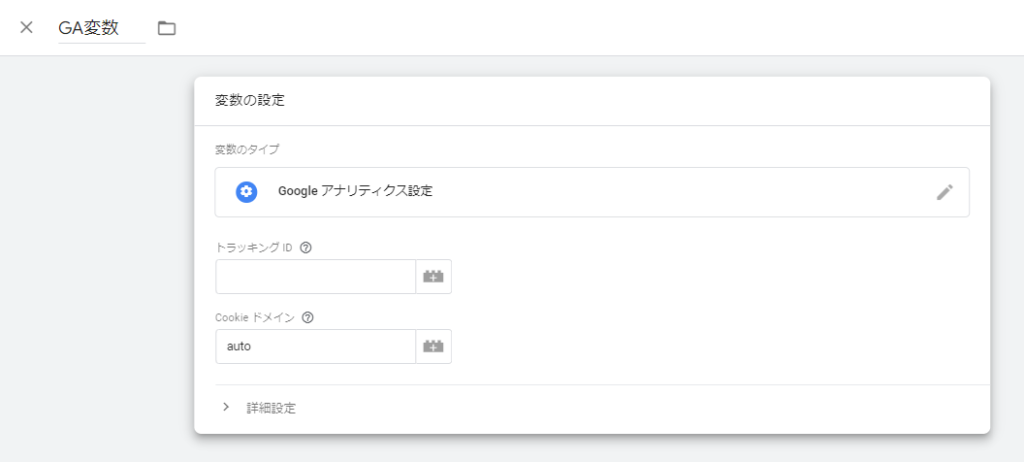Focus the トラッキング ID input field
This screenshot has width=1024, height=462.
pos(315,276)
